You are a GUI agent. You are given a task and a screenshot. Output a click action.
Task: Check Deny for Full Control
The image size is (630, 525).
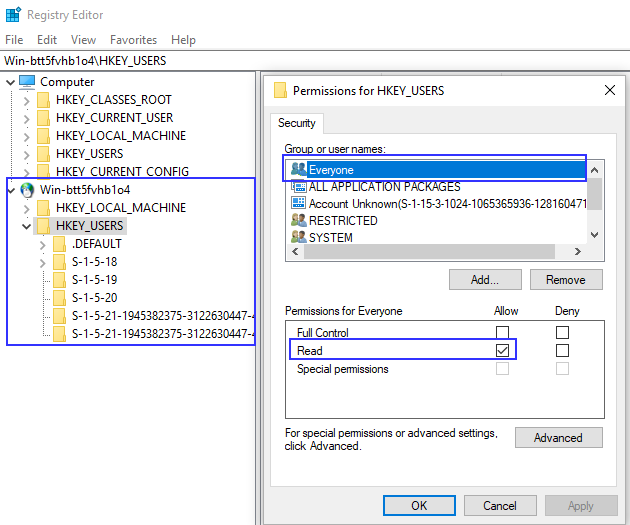[x=562, y=333]
